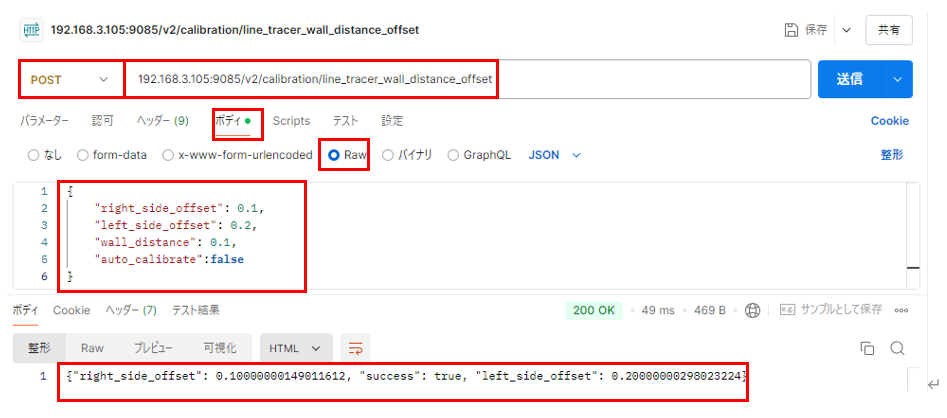Switch to the Scripts tab
The image size is (947, 418).
point(291,121)
